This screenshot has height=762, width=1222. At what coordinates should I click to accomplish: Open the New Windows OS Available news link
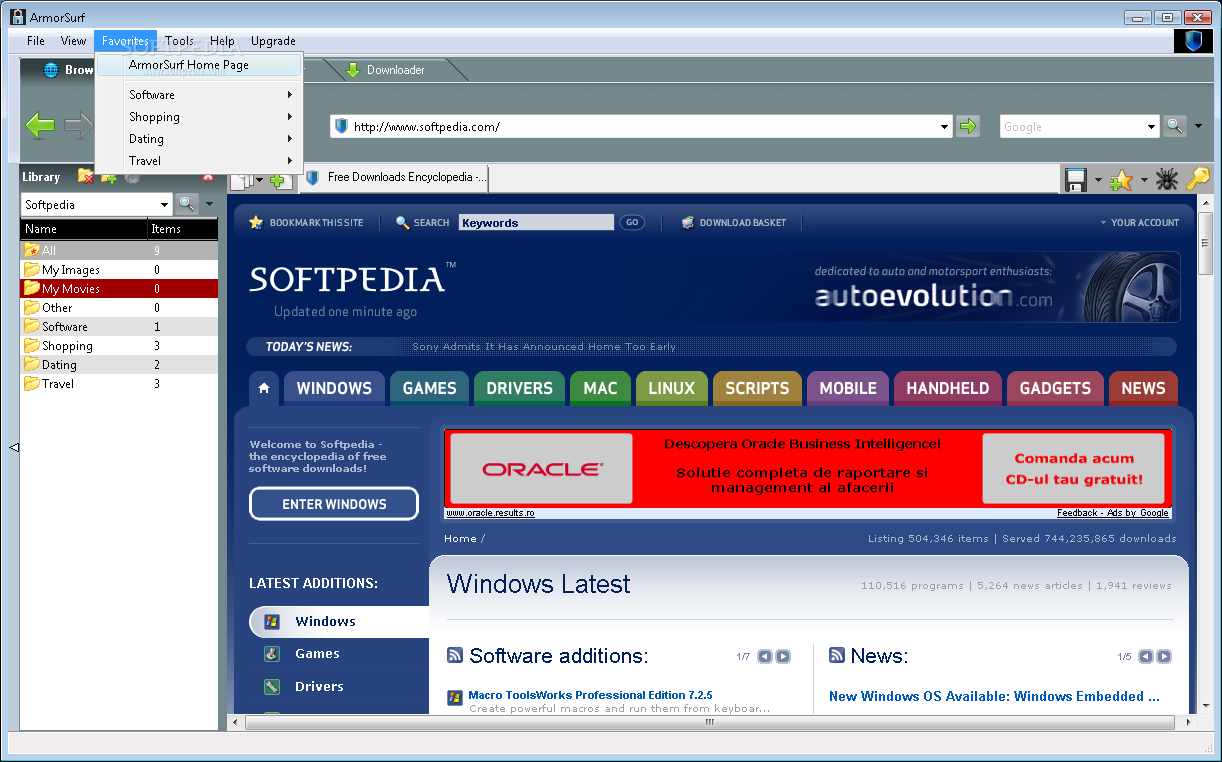pyautogui.click(x=994, y=696)
